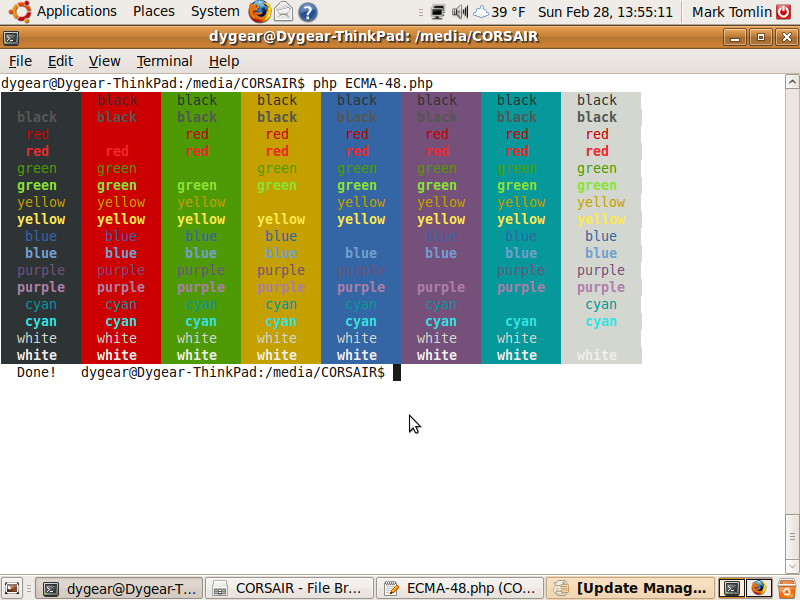Switch to CORSAIR - File Browser taskbar window
800x600 pixels.
click(x=289, y=588)
